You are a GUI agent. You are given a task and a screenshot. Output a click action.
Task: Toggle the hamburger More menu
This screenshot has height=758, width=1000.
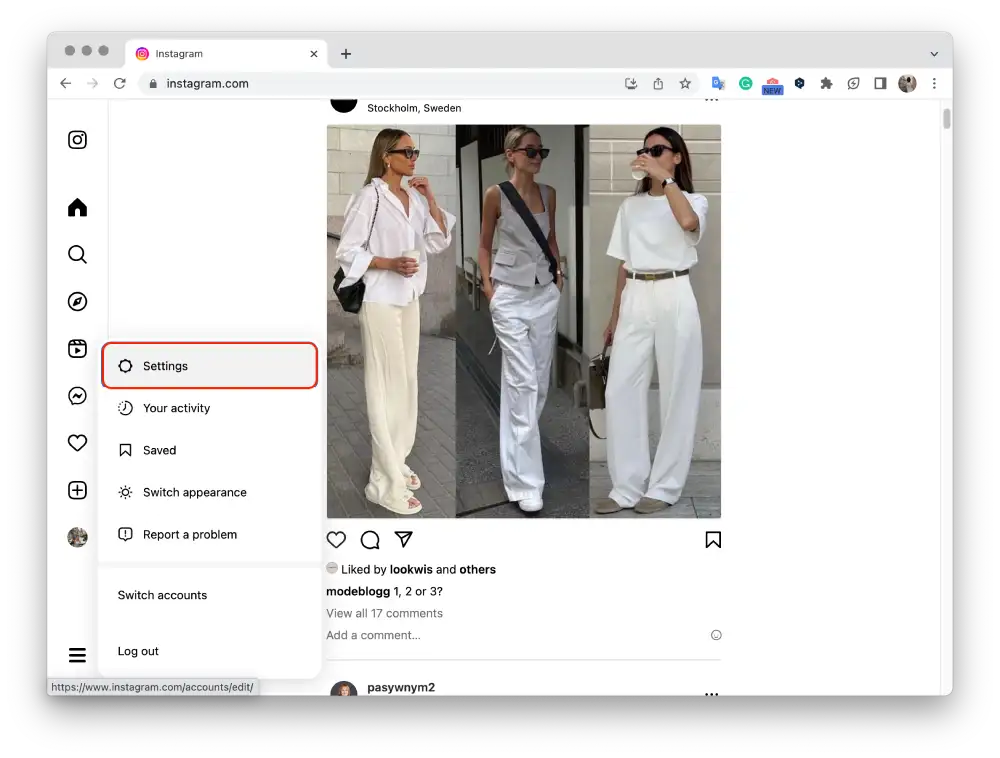pyautogui.click(x=77, y=655)
